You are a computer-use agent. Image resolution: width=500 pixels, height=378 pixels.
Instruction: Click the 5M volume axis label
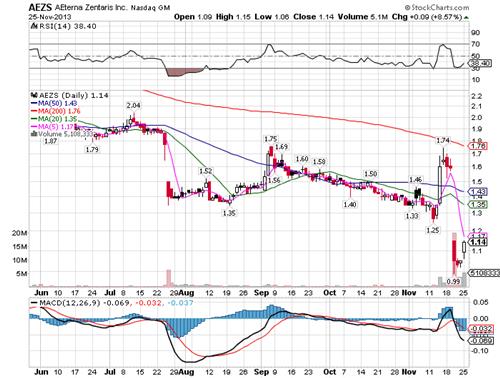point(21,274)
